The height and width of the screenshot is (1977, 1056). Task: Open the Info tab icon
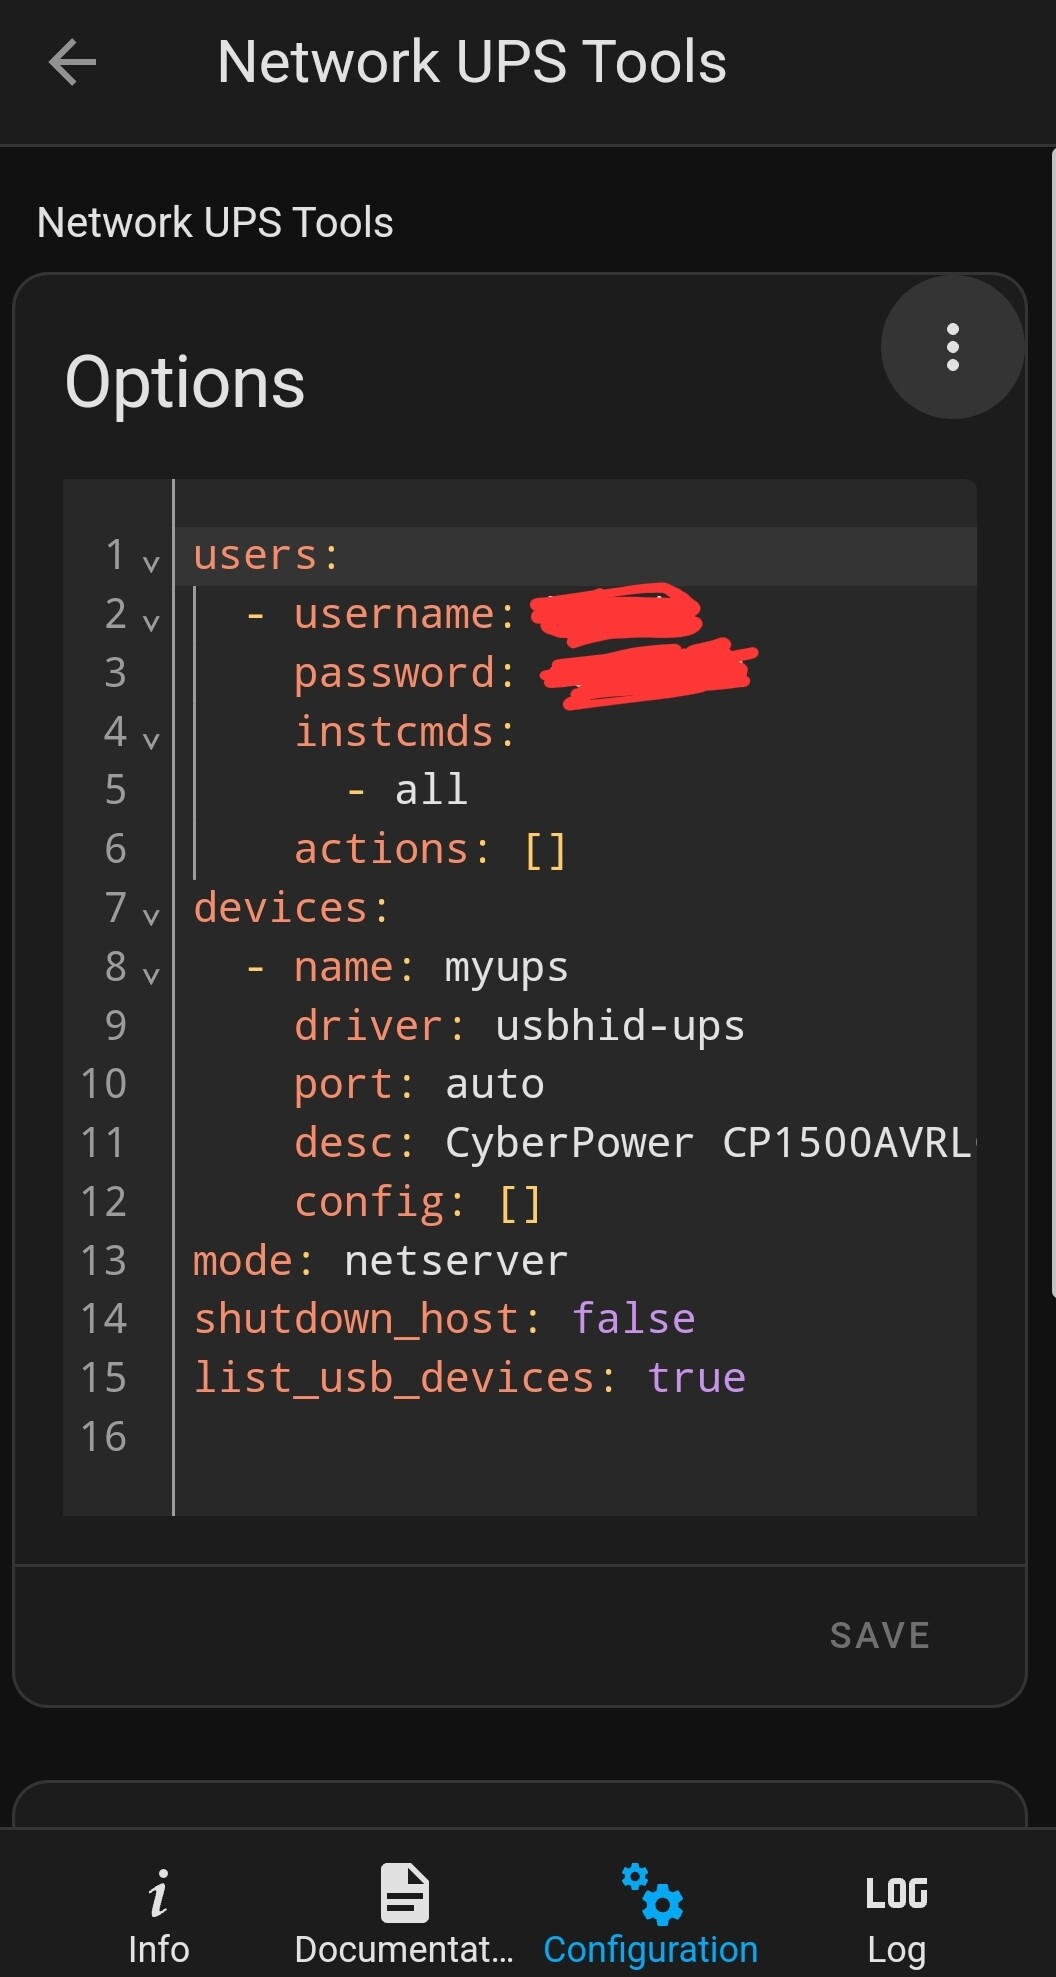(158, 1892)
